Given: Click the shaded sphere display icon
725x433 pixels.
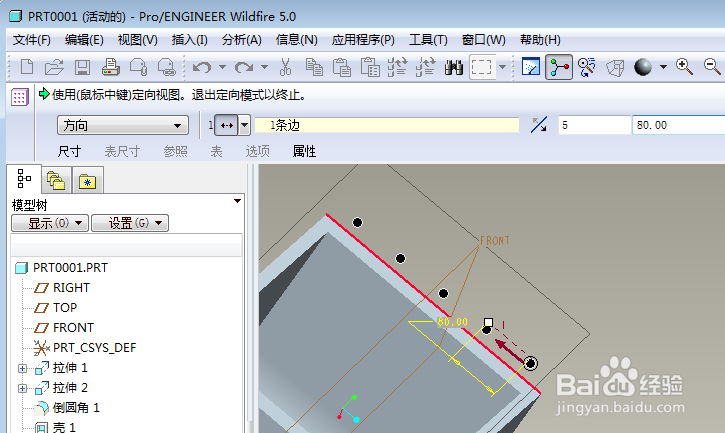Looking at the screenshot, I should click(643, 68).
